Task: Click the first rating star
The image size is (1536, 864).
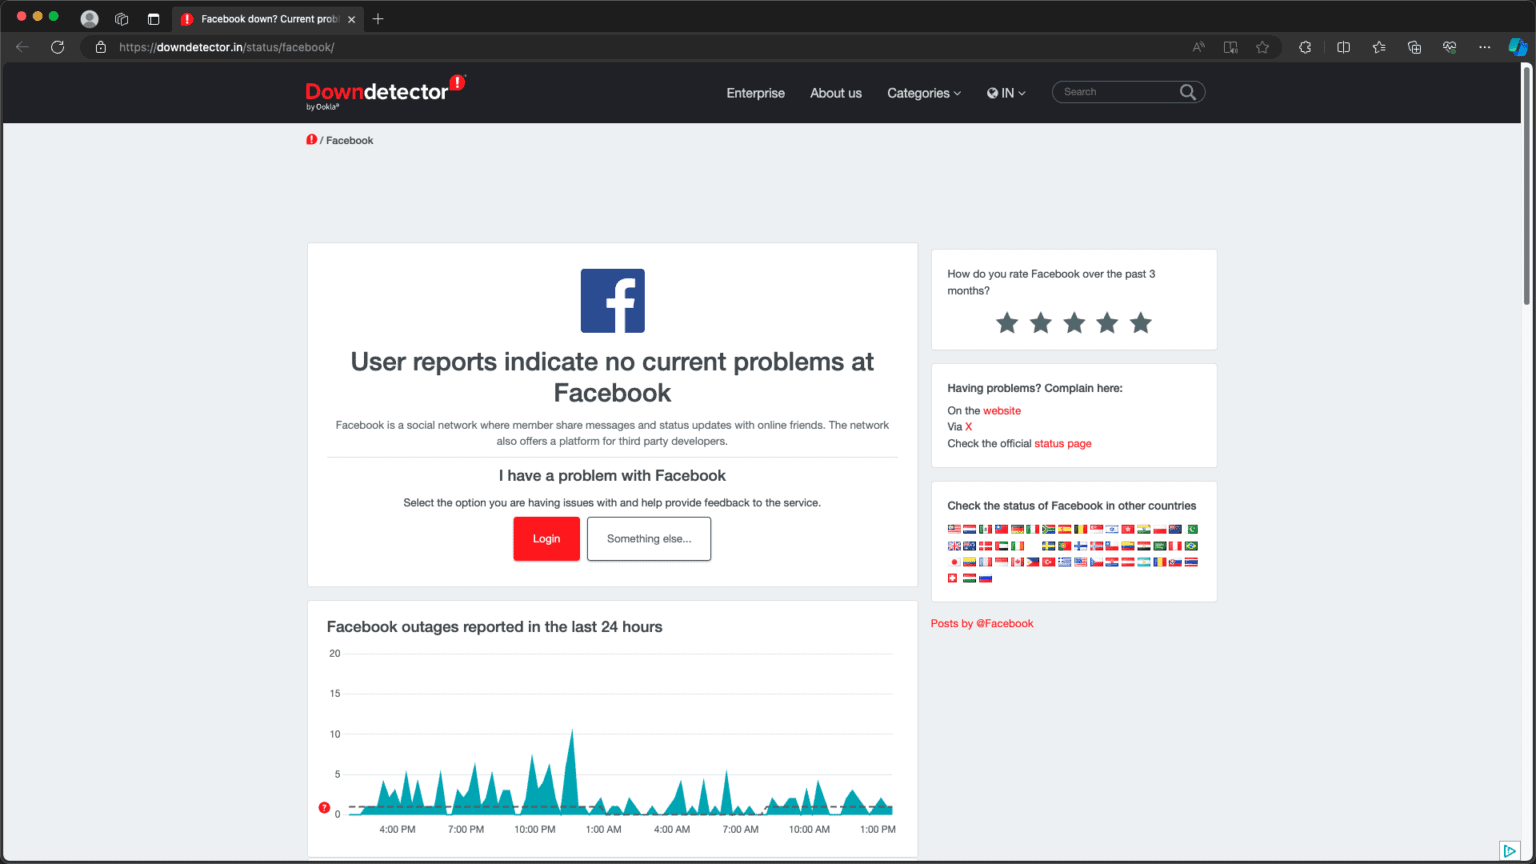Action: (1007, 322)
